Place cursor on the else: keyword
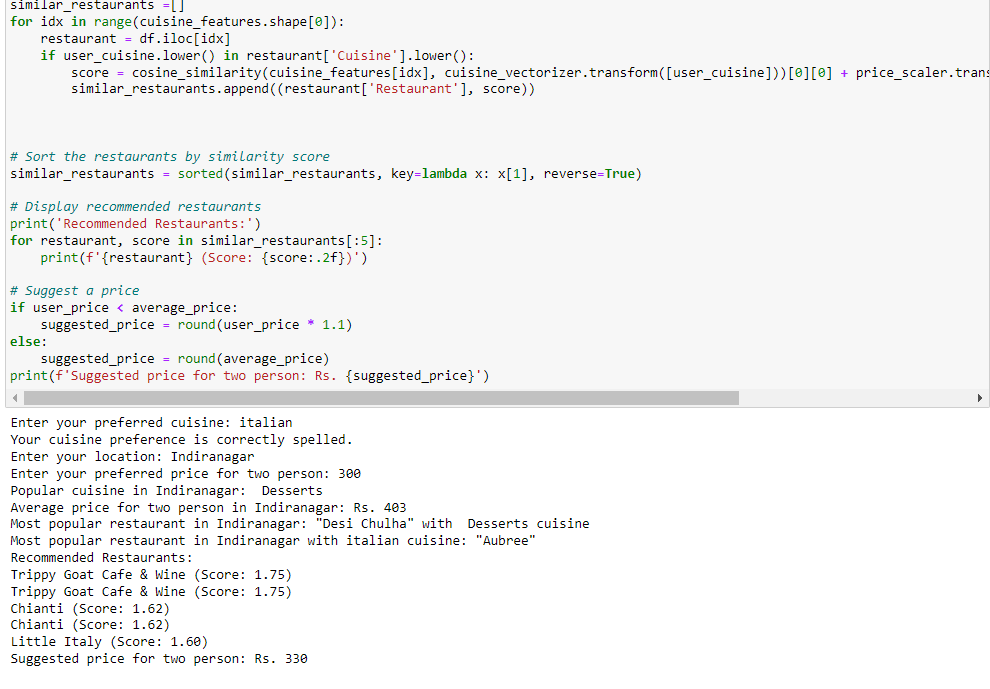 25,341
